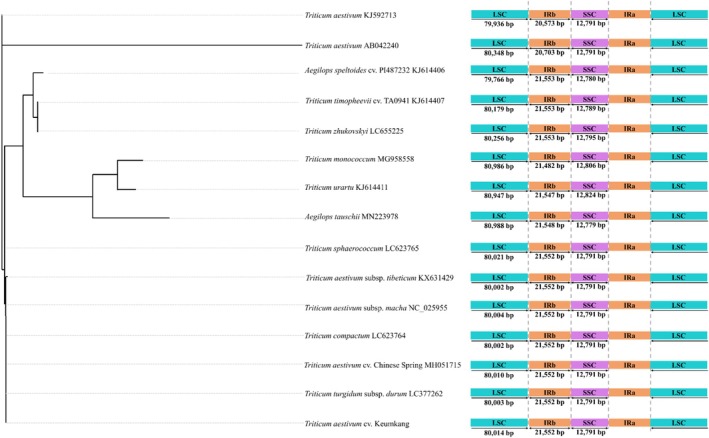Select Triticum turgidum subsp. durum LC377262
Image resolution: width=709 pixels, height=438 pixels.
tap(374, 394)
